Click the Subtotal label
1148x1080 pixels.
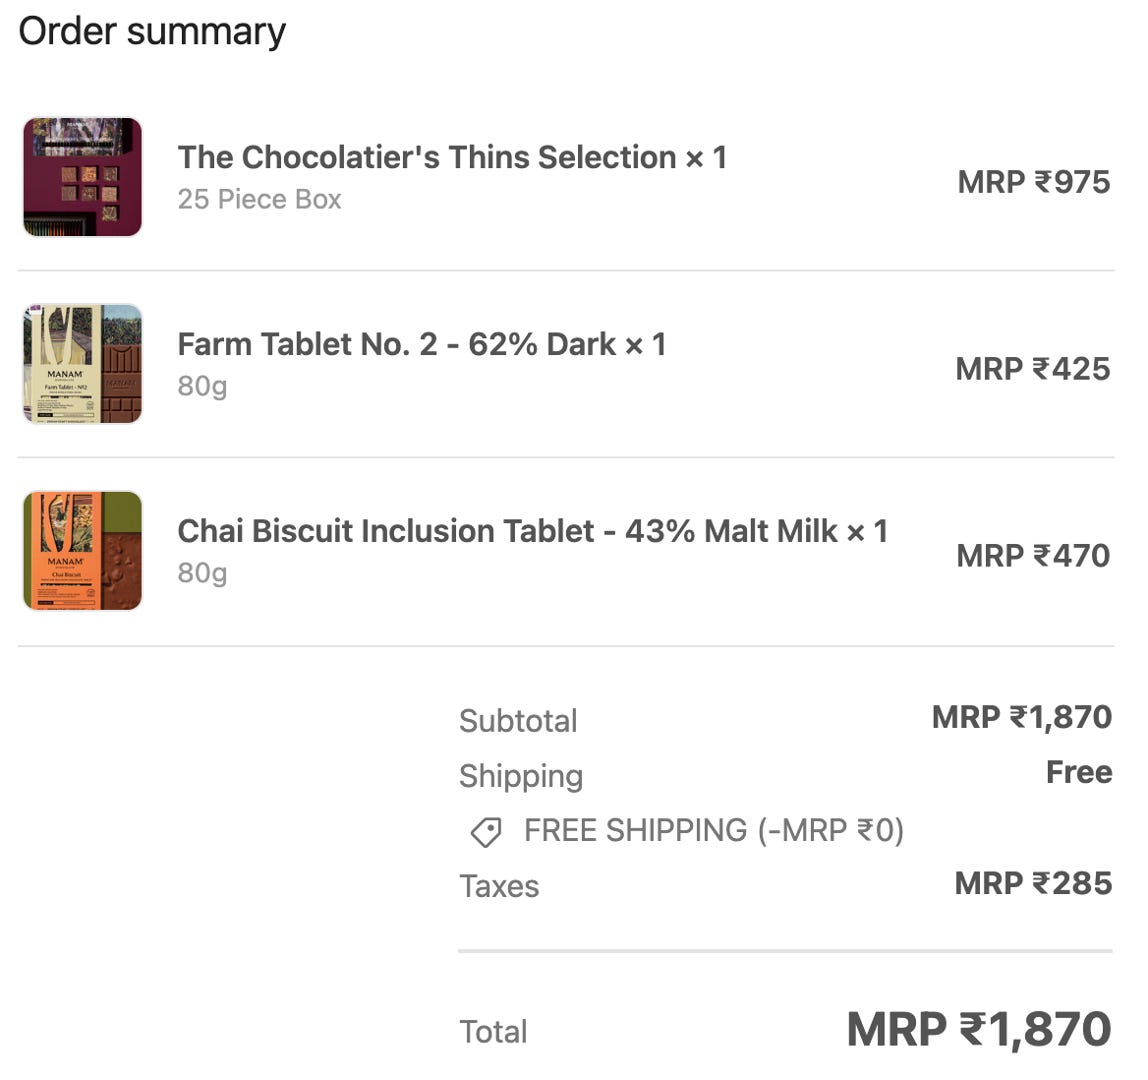tap(518, 721)
